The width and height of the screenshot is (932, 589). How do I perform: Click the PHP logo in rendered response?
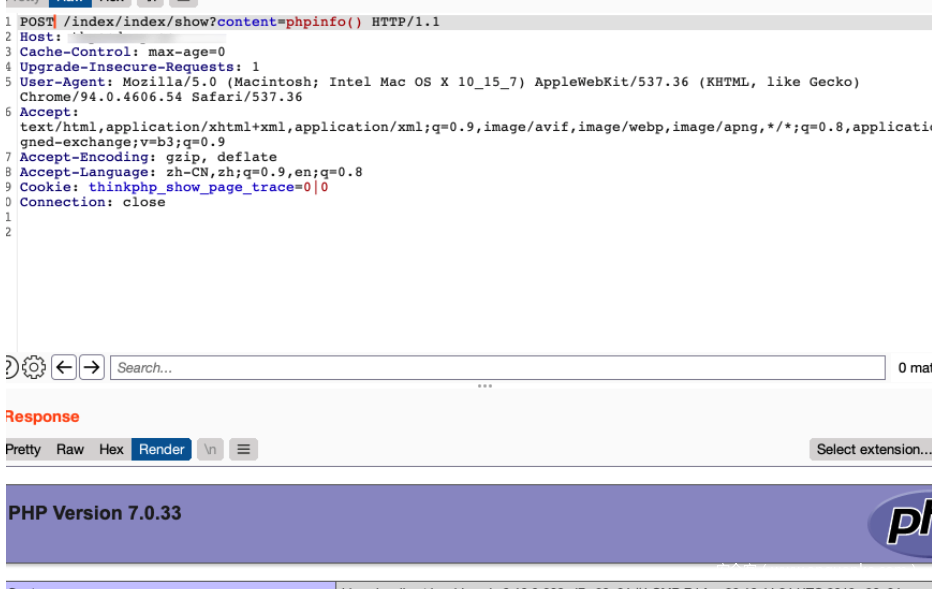coord(900,524)
